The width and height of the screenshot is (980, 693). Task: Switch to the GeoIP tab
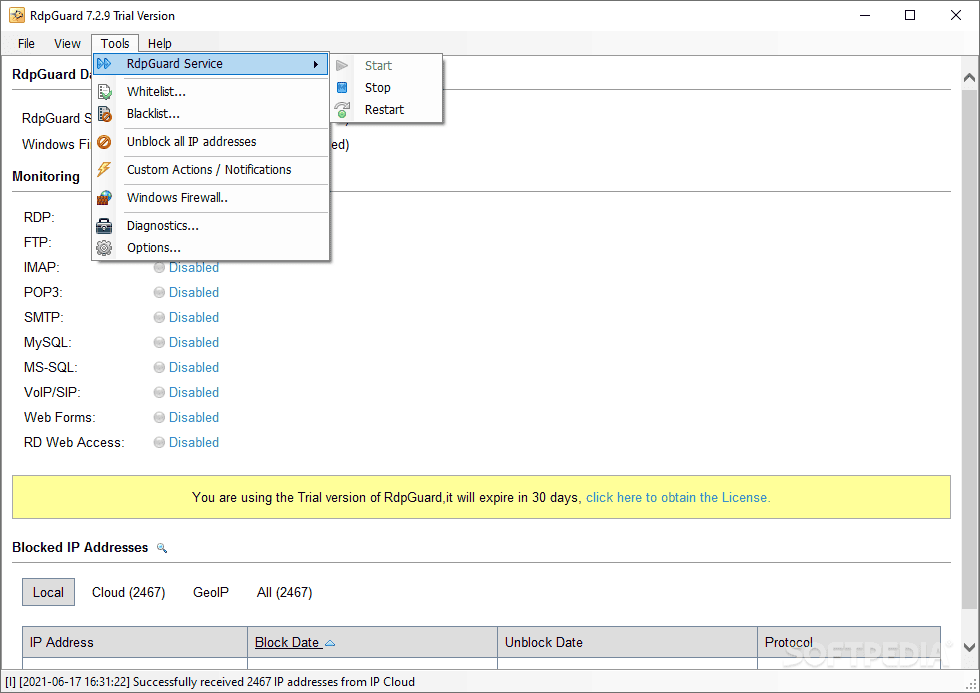[x=211, y=592]
